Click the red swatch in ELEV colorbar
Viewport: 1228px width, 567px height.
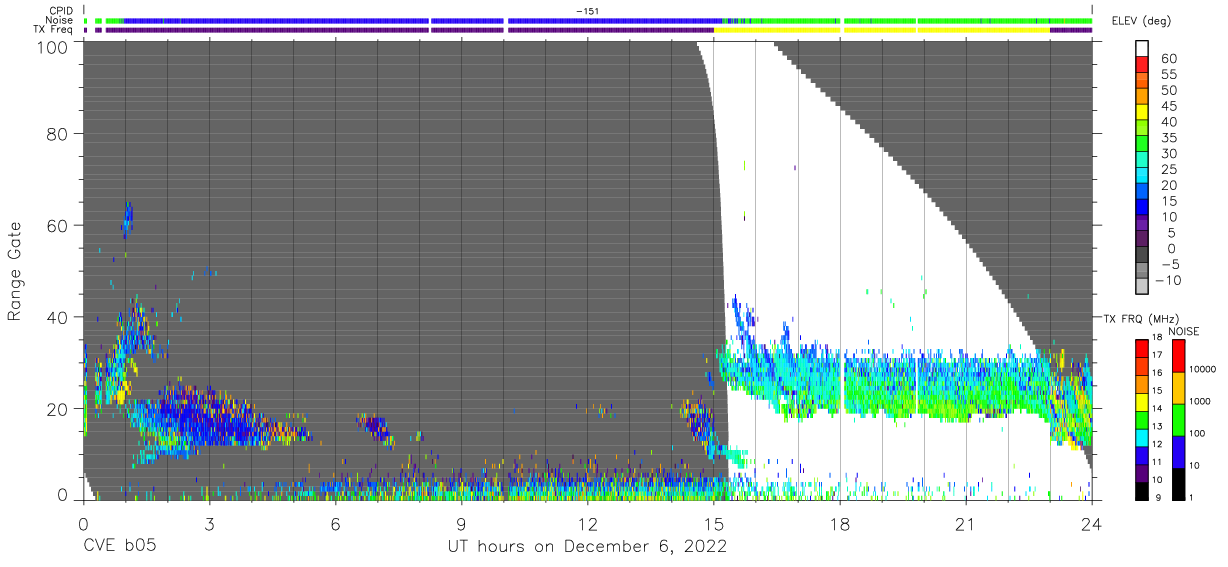pos(1141,64)
